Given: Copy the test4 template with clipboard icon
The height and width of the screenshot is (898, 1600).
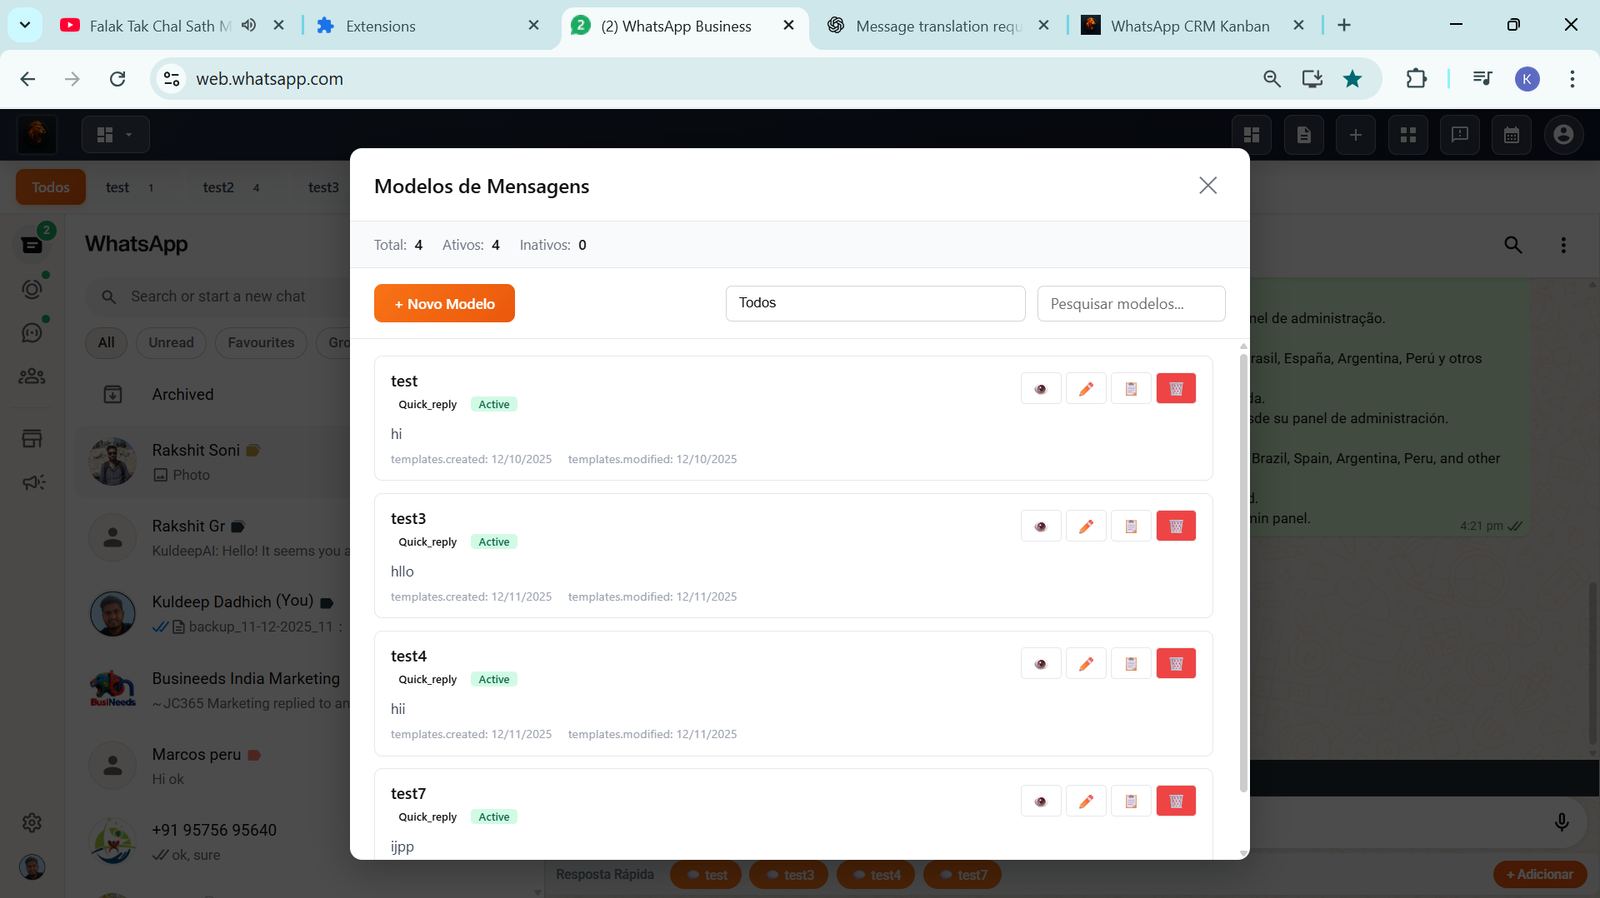Looking at the screenshot, I should 1131,664.
